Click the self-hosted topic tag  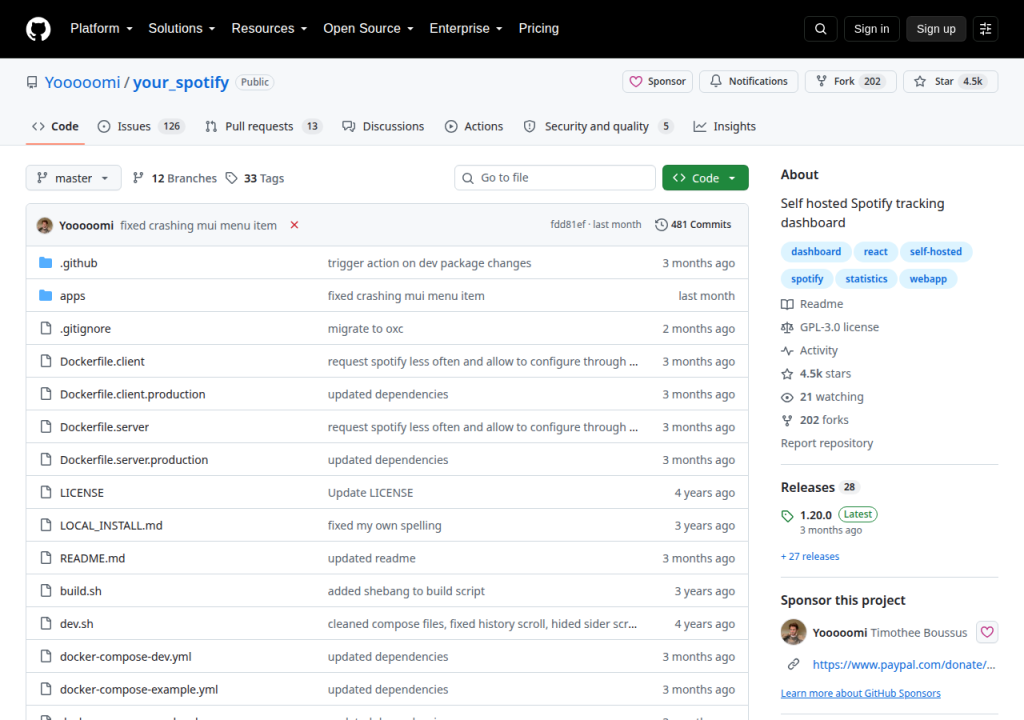(x=936, y=252)
